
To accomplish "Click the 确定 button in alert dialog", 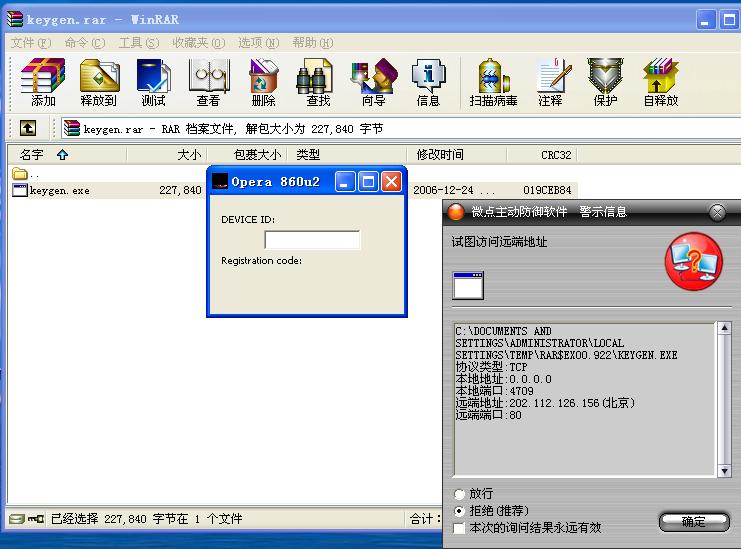I will 693,521.
